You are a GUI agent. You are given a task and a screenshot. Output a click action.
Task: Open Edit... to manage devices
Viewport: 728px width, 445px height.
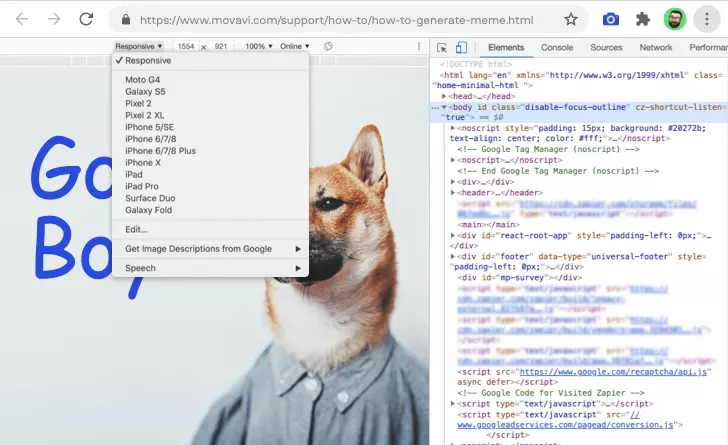click(x=210, y=229)
